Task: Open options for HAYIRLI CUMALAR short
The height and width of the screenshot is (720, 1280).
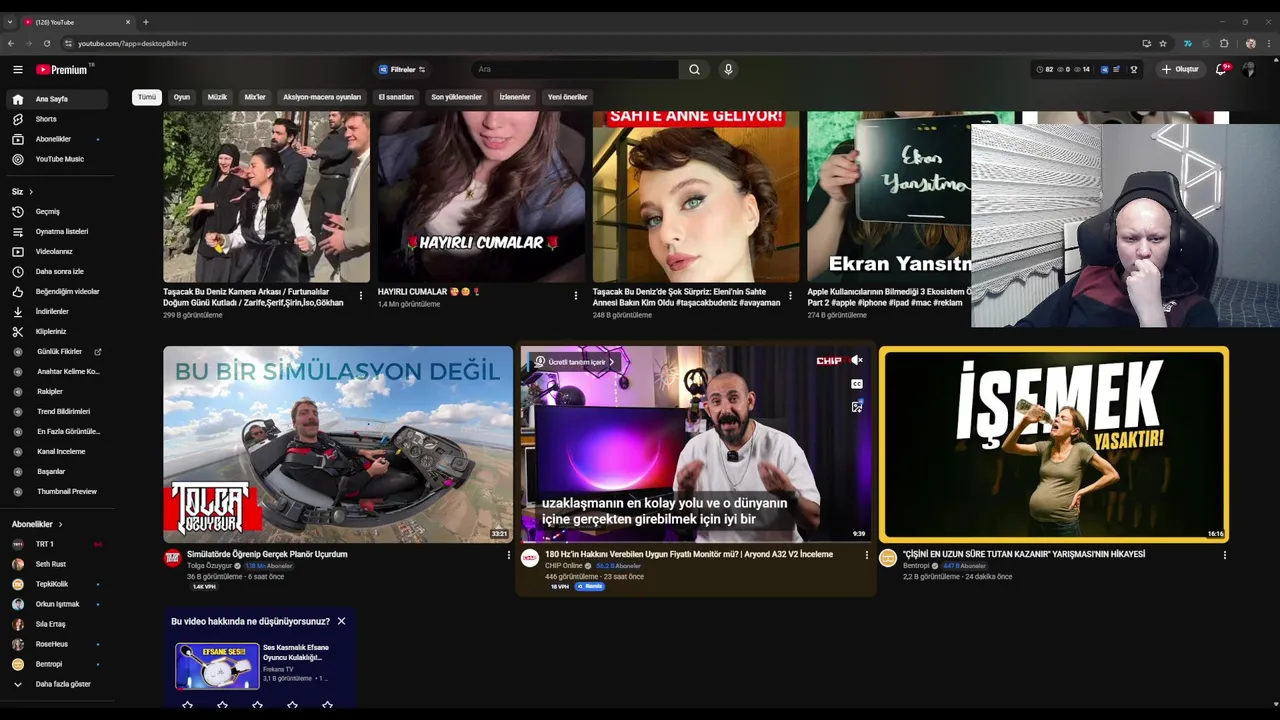Action: 575,295
